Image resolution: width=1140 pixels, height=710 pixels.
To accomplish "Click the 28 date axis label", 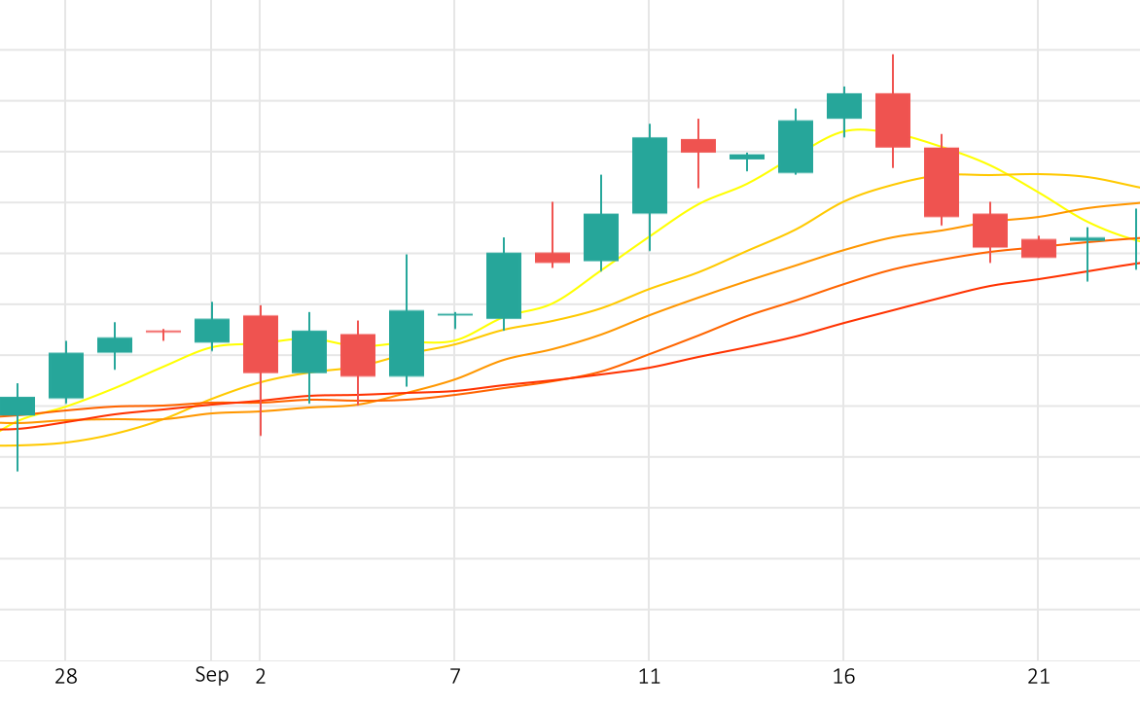I will point(66,677).
